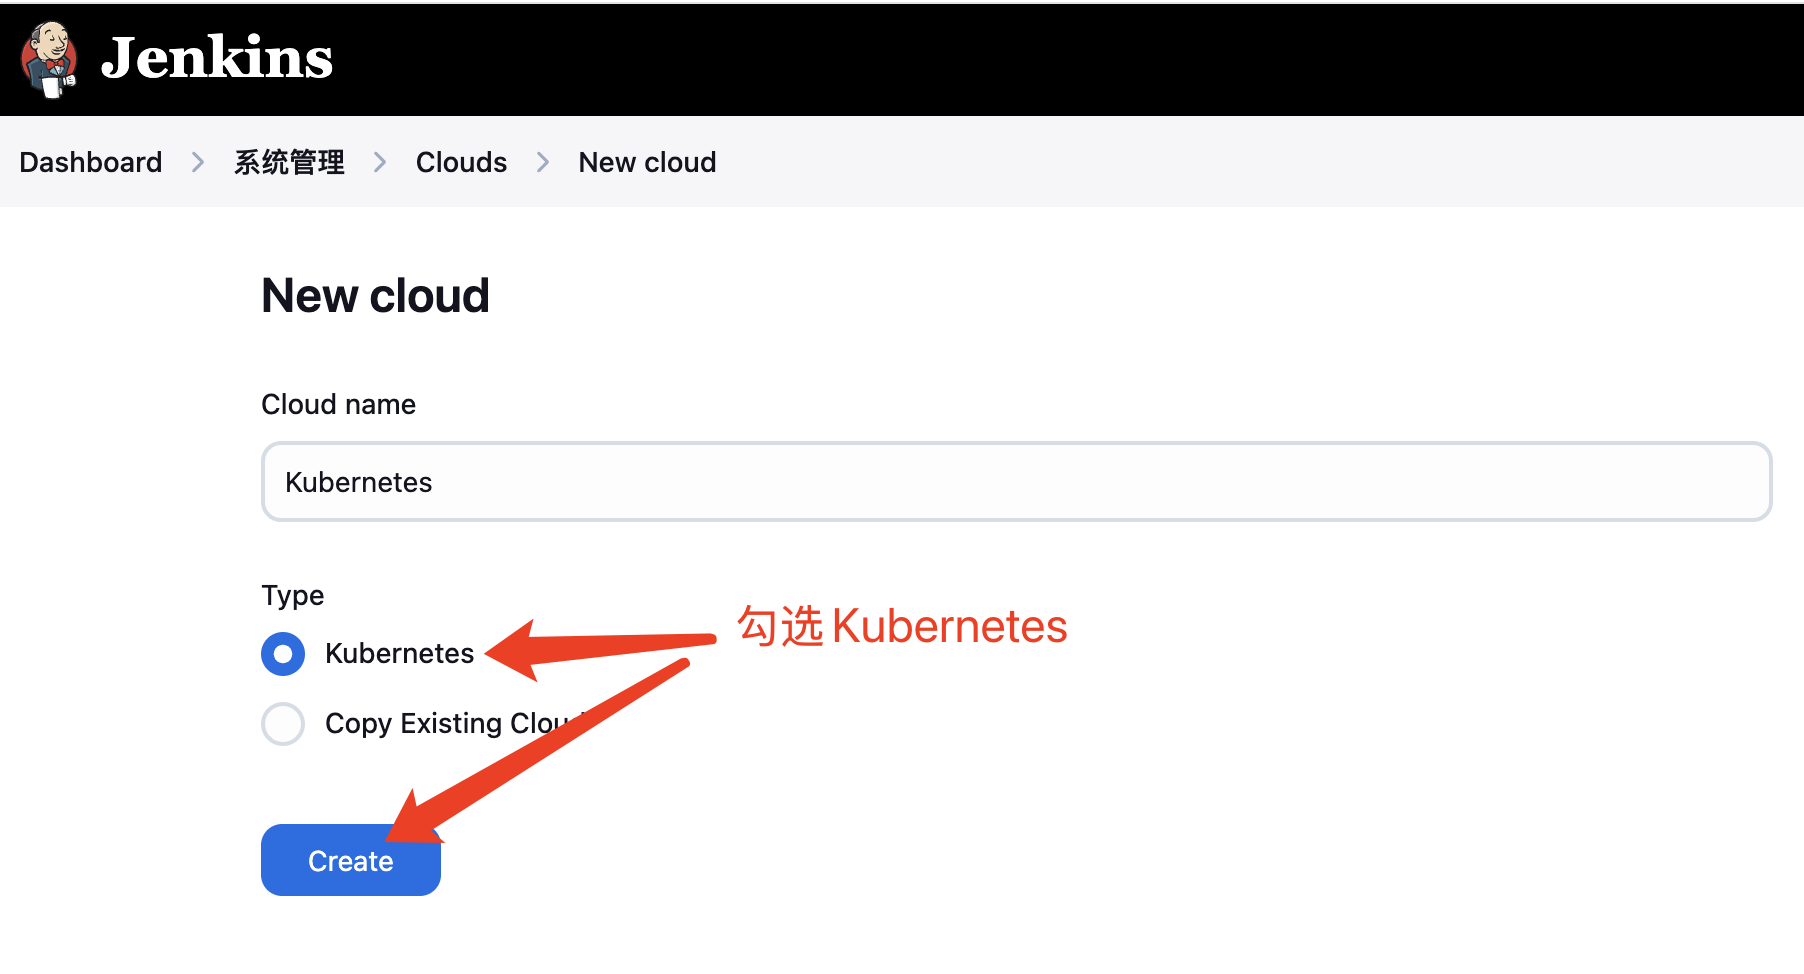
Task: Expand the chevron after 系统管理 breadcrumb
Action: 380,162
